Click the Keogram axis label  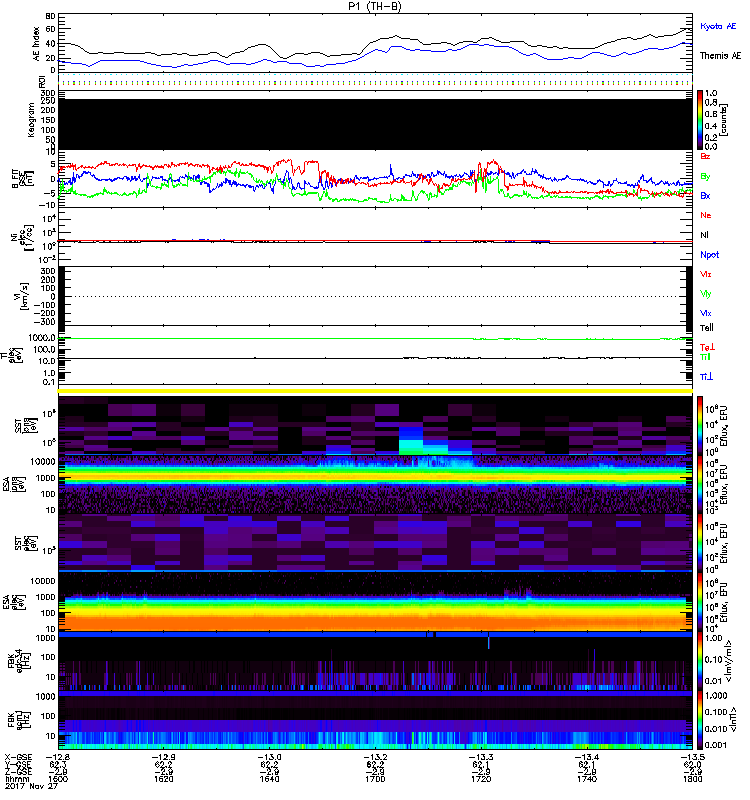[x=31, y=120]
